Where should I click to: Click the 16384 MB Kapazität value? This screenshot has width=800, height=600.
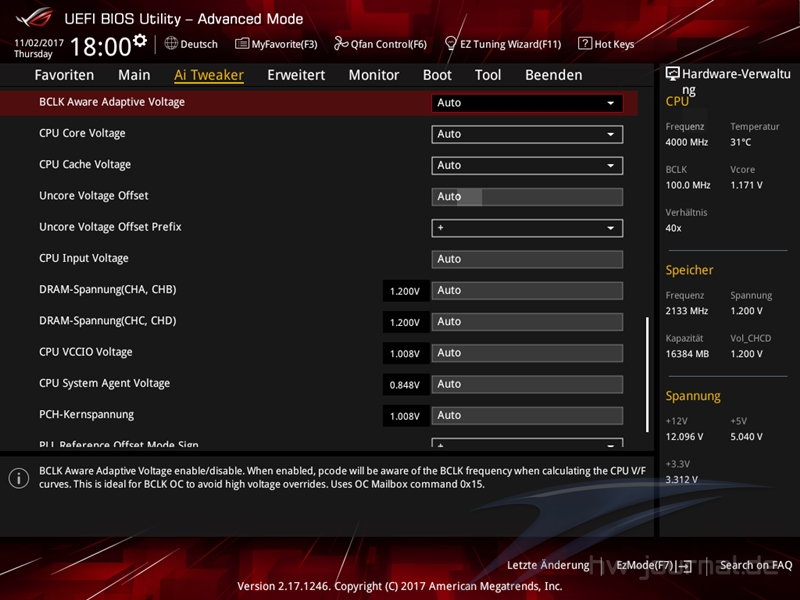(x=687, y=354)
